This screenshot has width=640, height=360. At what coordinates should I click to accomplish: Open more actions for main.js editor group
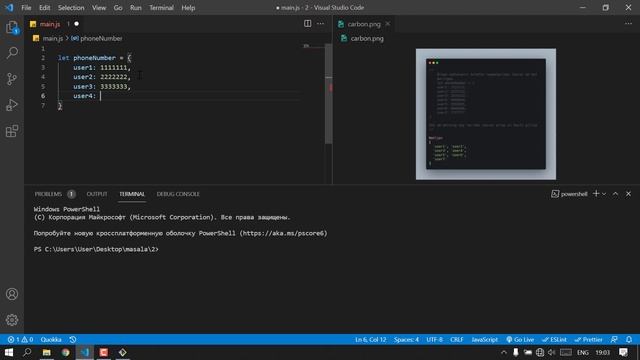(x=320, y=24)
